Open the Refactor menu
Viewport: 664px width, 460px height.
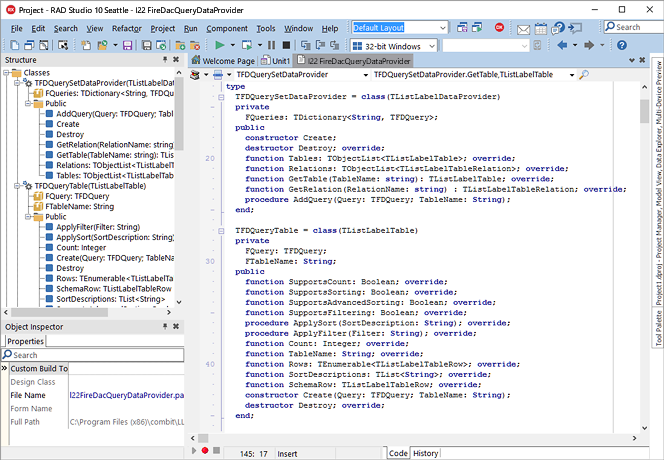coord(127,28)
